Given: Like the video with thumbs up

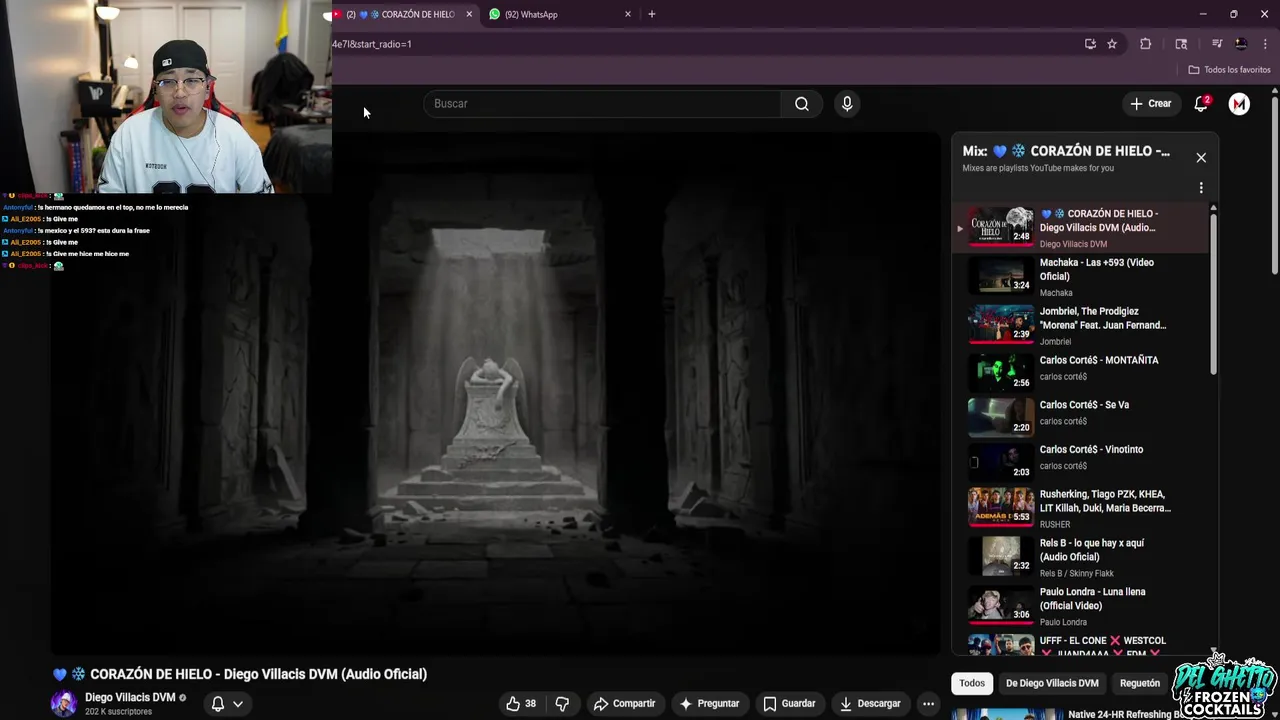Looking at the screenshot, I should click(521, 704).
